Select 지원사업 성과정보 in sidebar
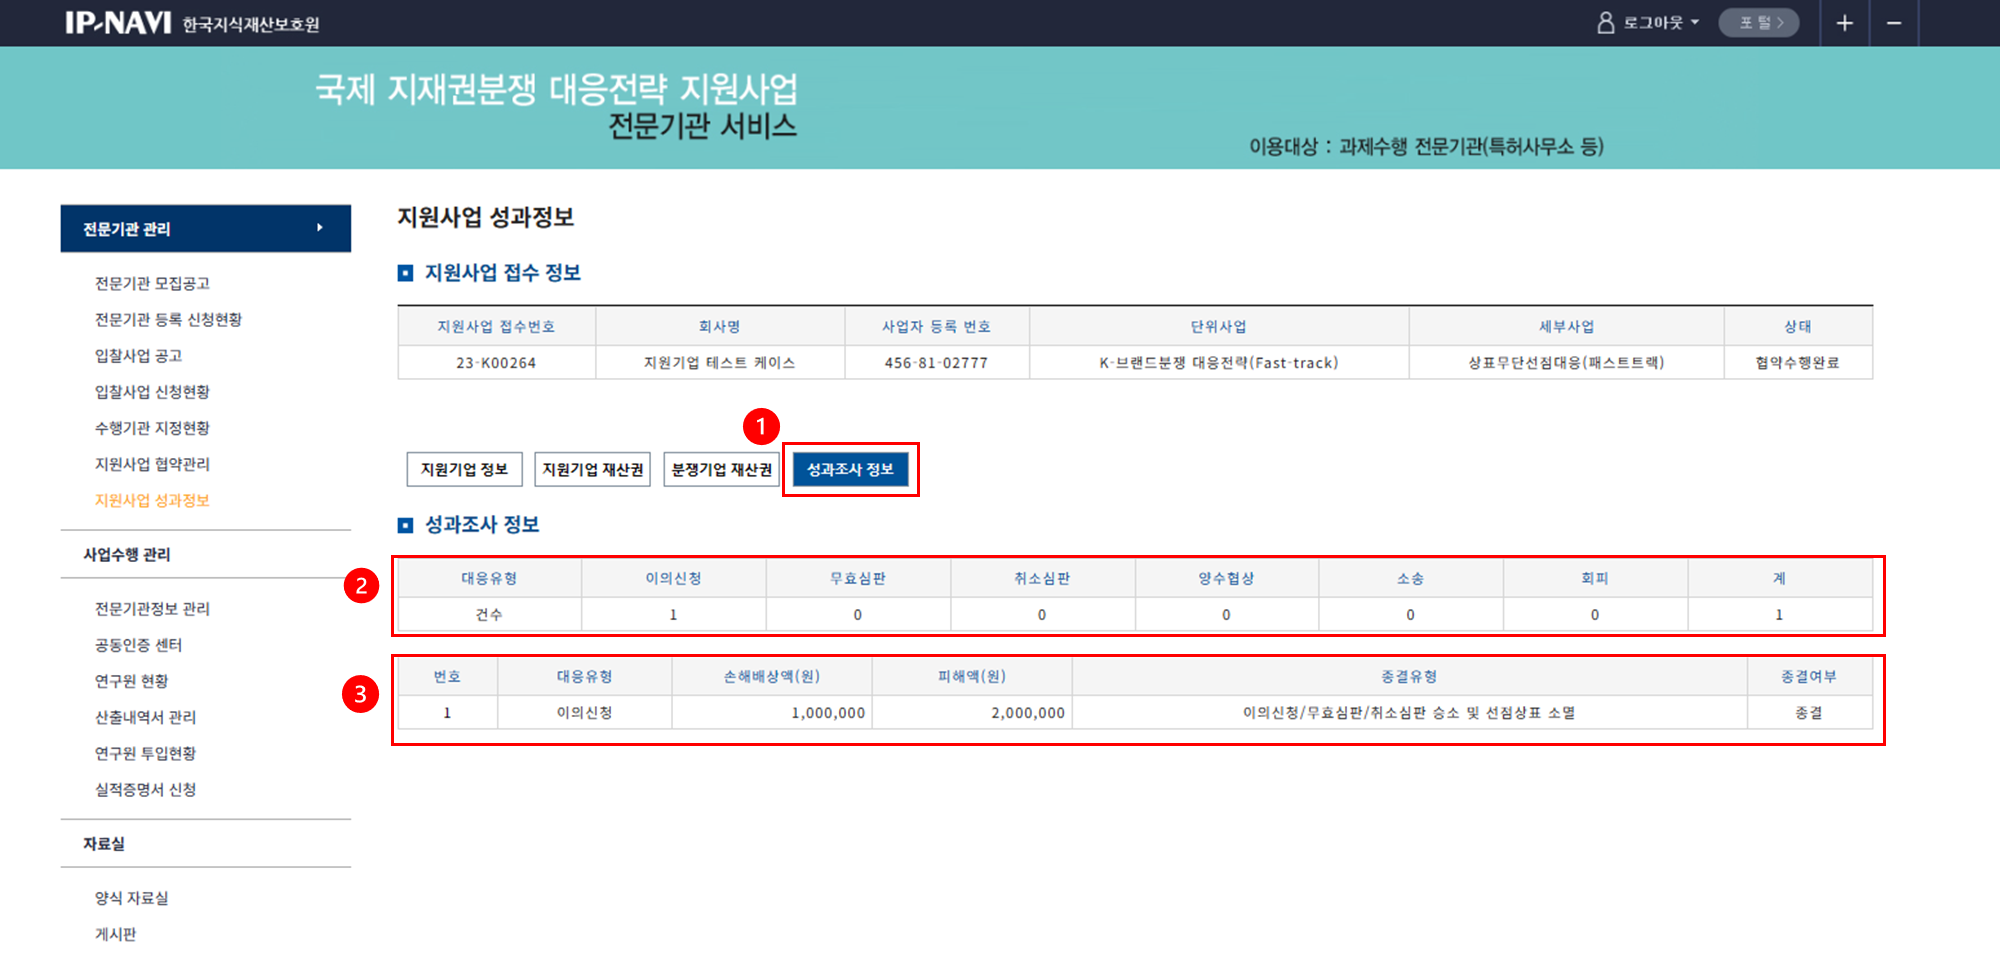 click(152, 500)
